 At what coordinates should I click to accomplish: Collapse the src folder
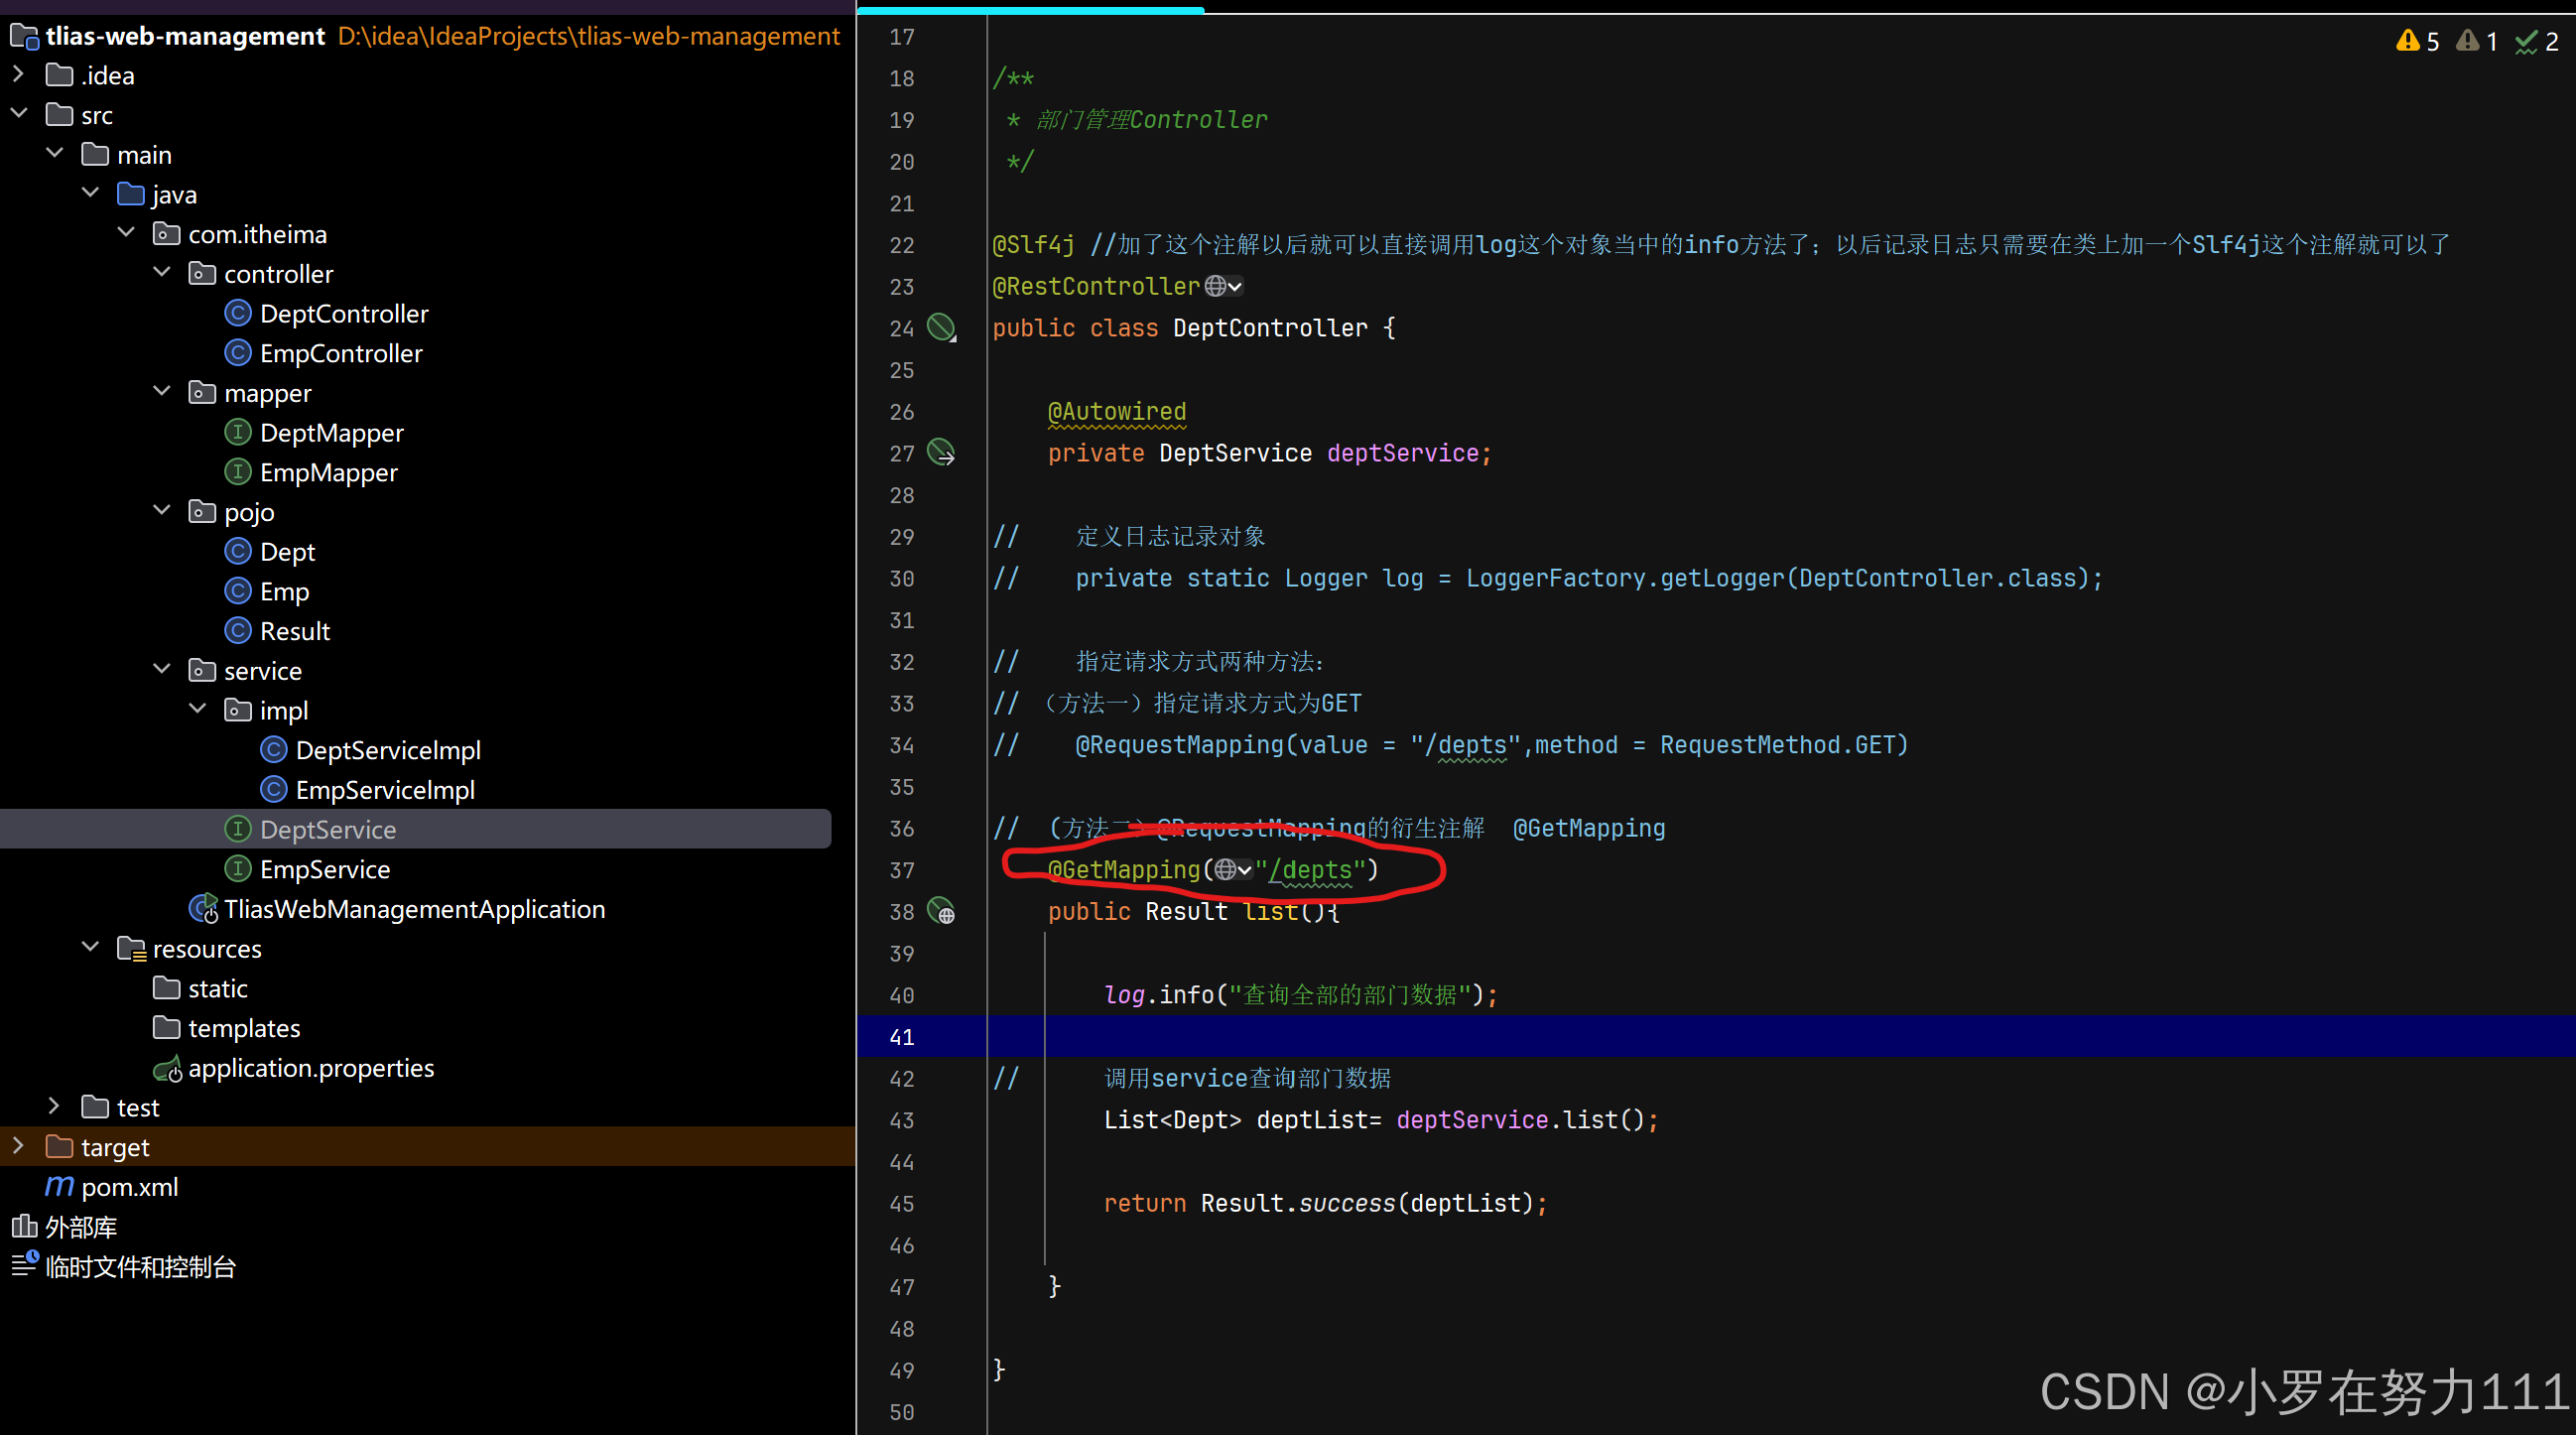(x=19, y=114)
